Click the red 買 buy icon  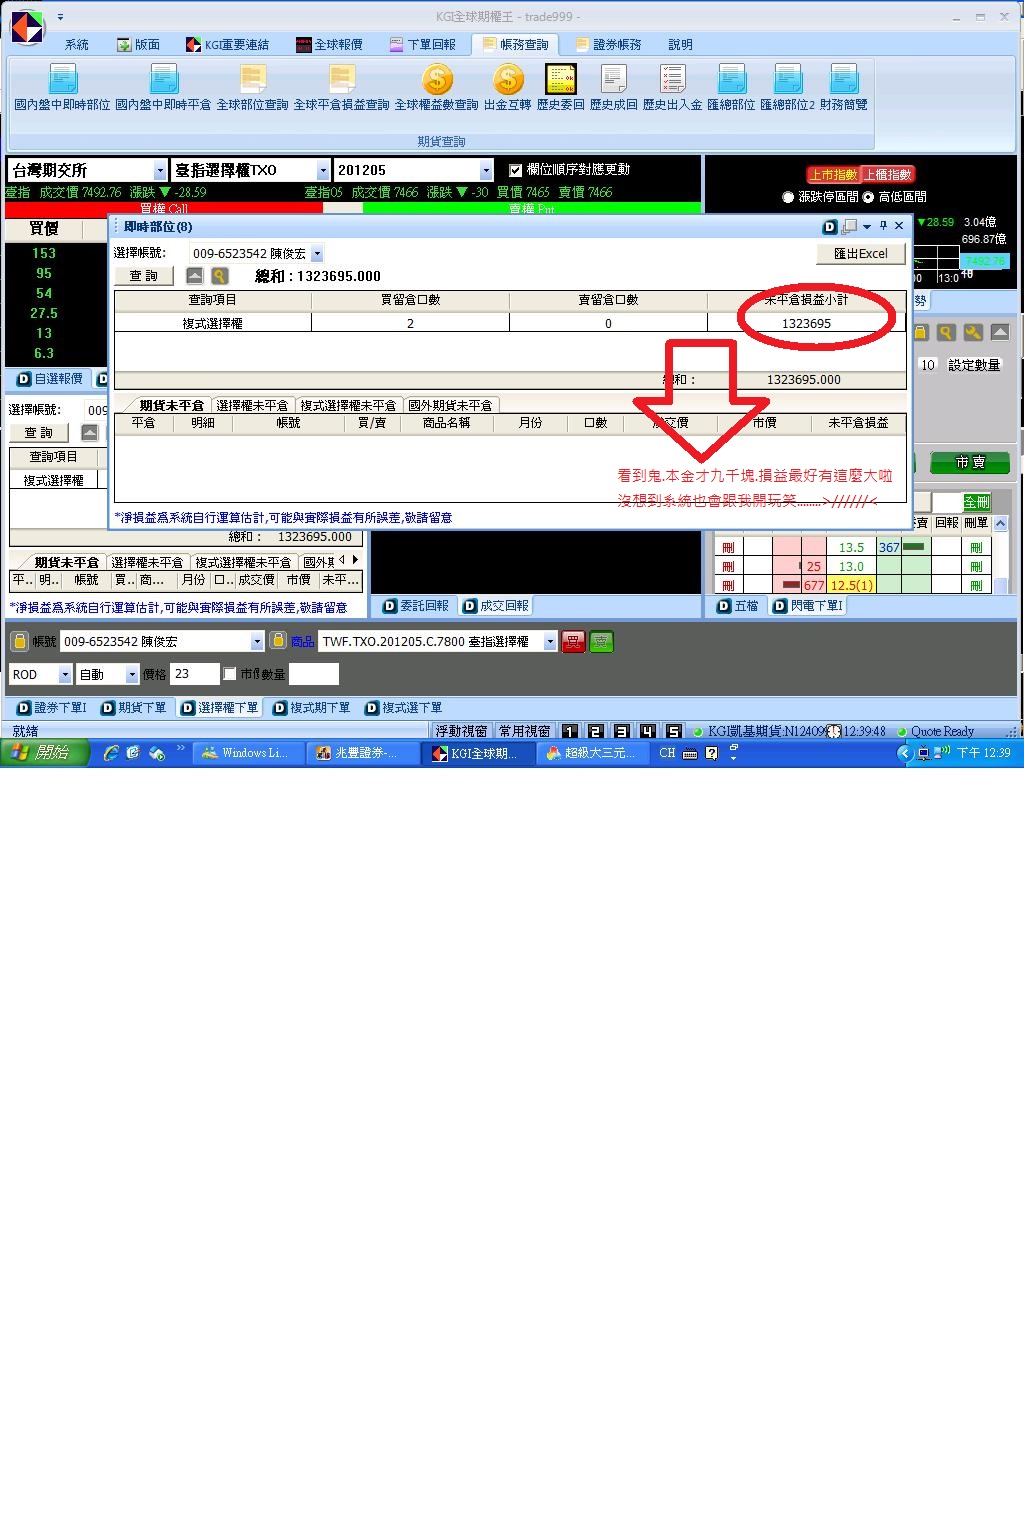click(573, 642)
